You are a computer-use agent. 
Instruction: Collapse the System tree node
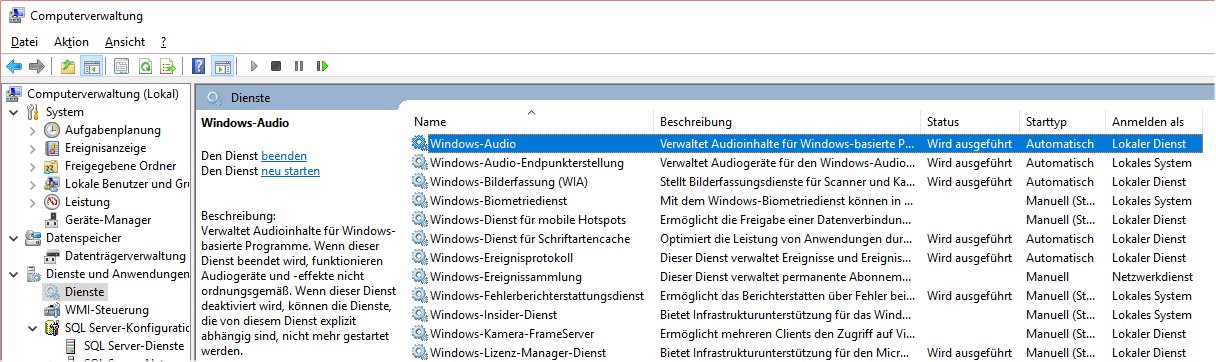(13, 112)
